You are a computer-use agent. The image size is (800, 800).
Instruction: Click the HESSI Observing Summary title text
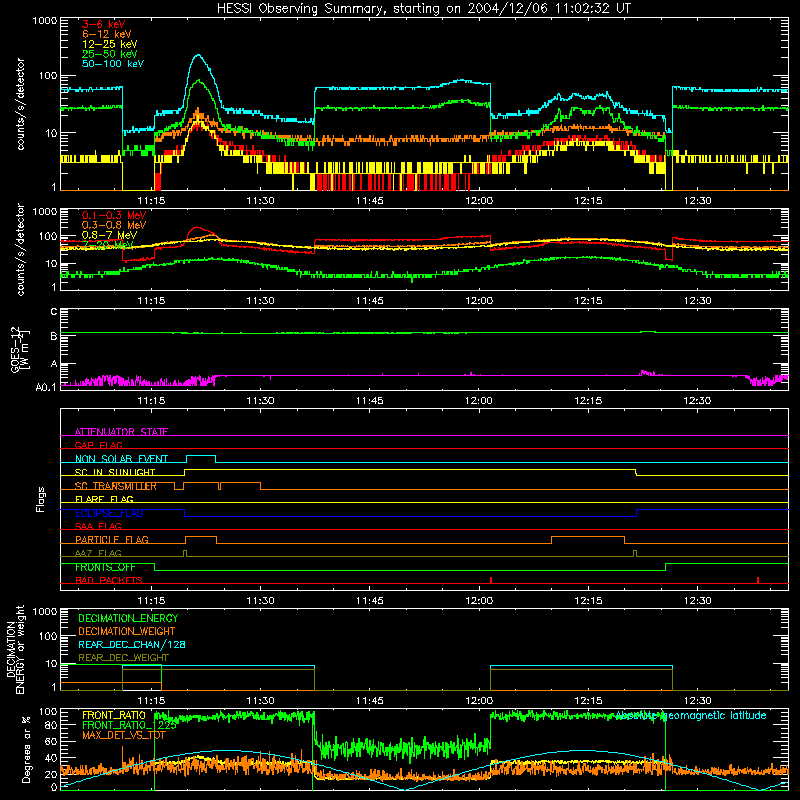(x=424, y=9)
